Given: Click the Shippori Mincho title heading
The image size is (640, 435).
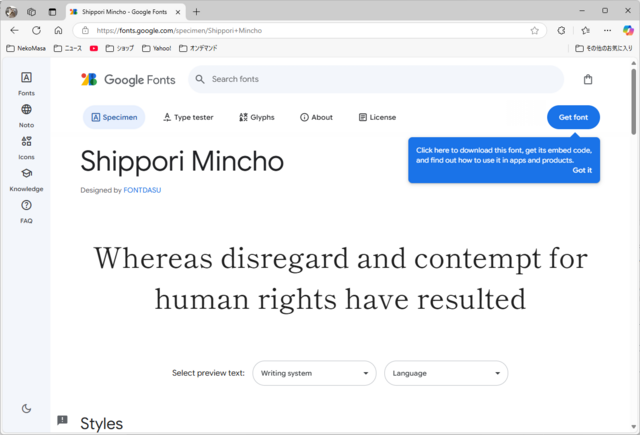Looking at the screenshot, I should click(182, 161).
